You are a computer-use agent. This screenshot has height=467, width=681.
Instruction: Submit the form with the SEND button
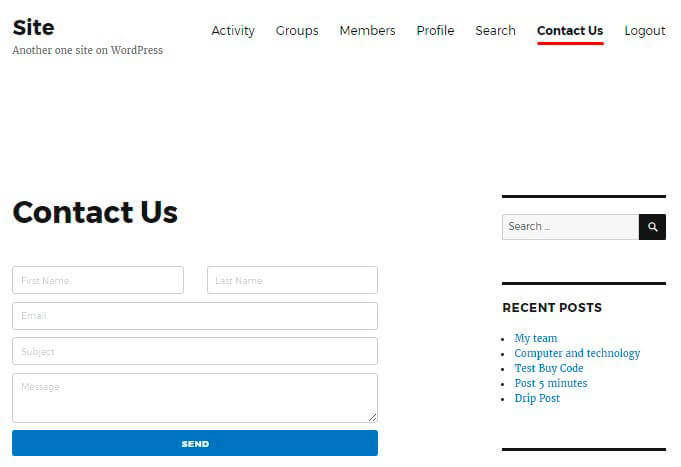click(x=195, y=443)
